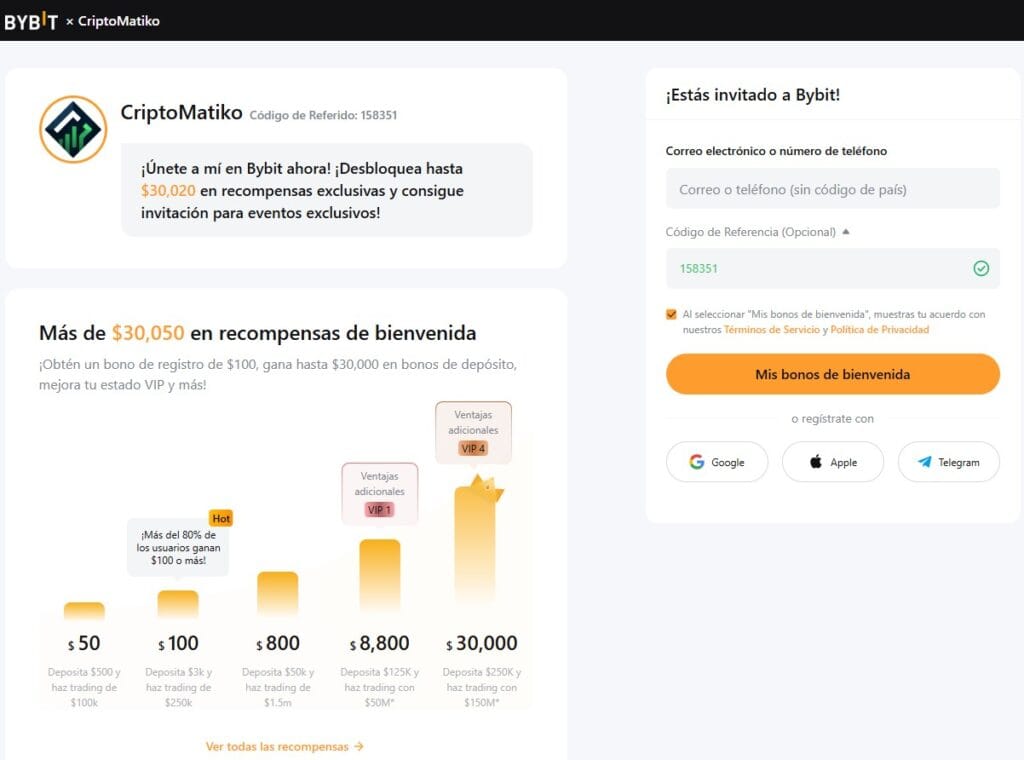Open Ver todas las recompensas link
1024x760 pixels.
(x=285, y=746)
